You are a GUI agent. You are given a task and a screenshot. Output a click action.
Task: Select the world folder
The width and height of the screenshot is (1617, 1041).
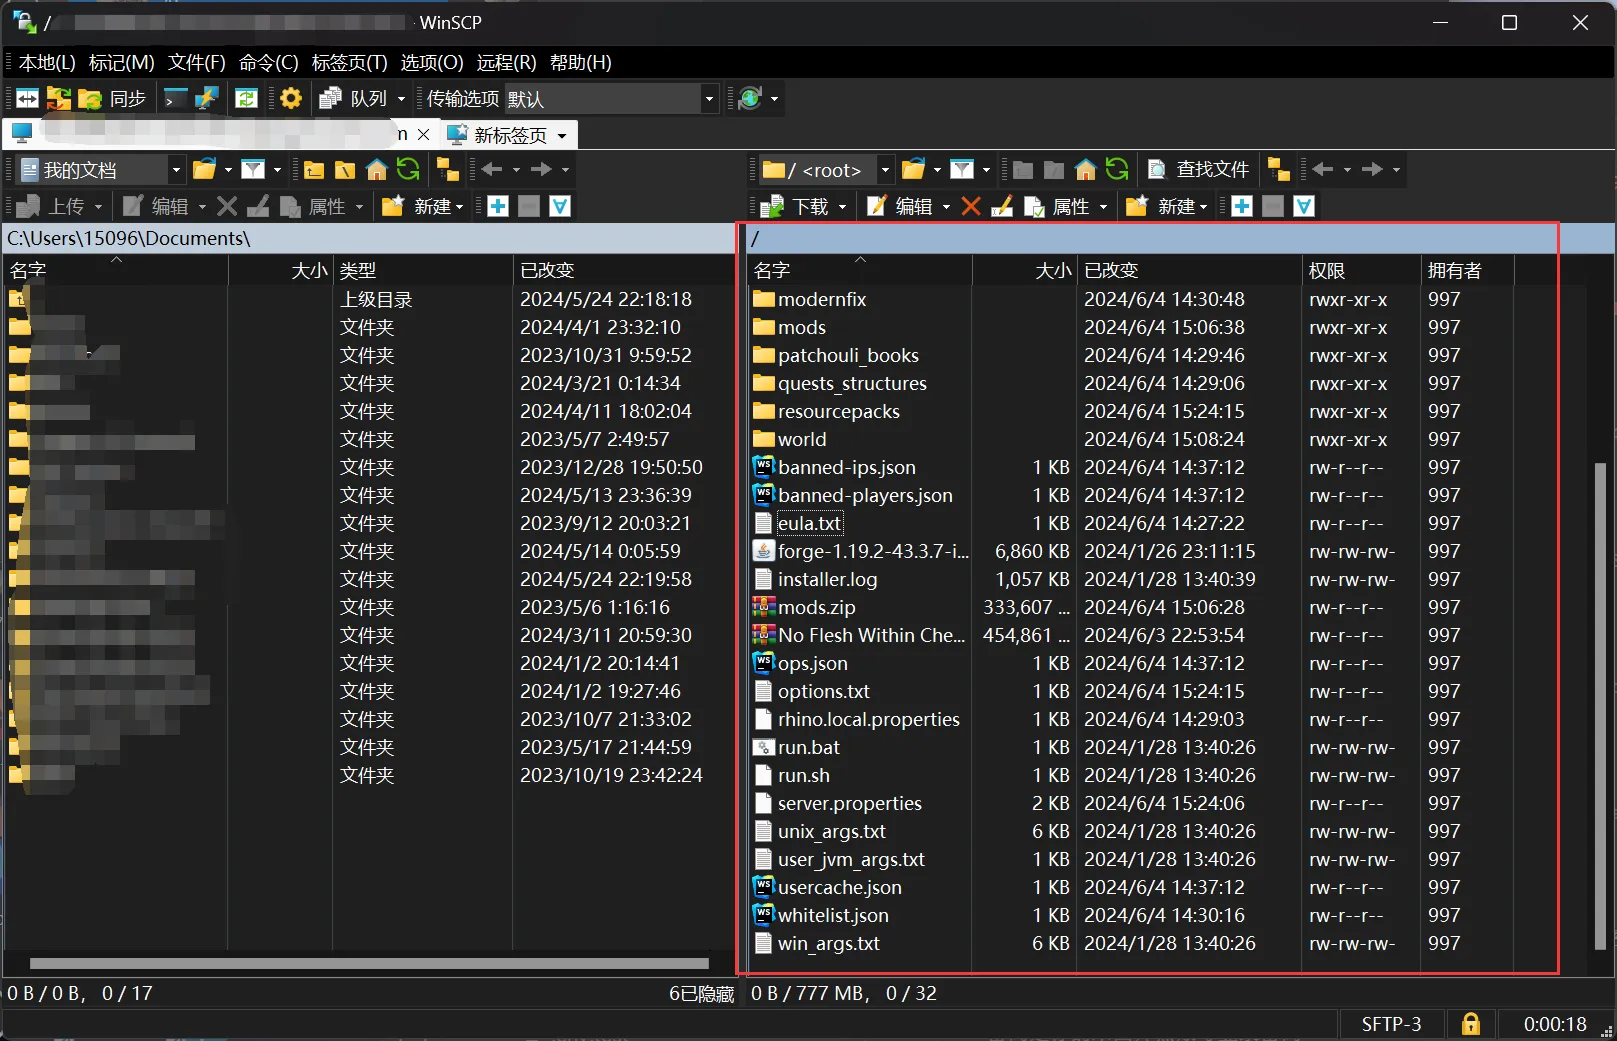coord(802,439)
